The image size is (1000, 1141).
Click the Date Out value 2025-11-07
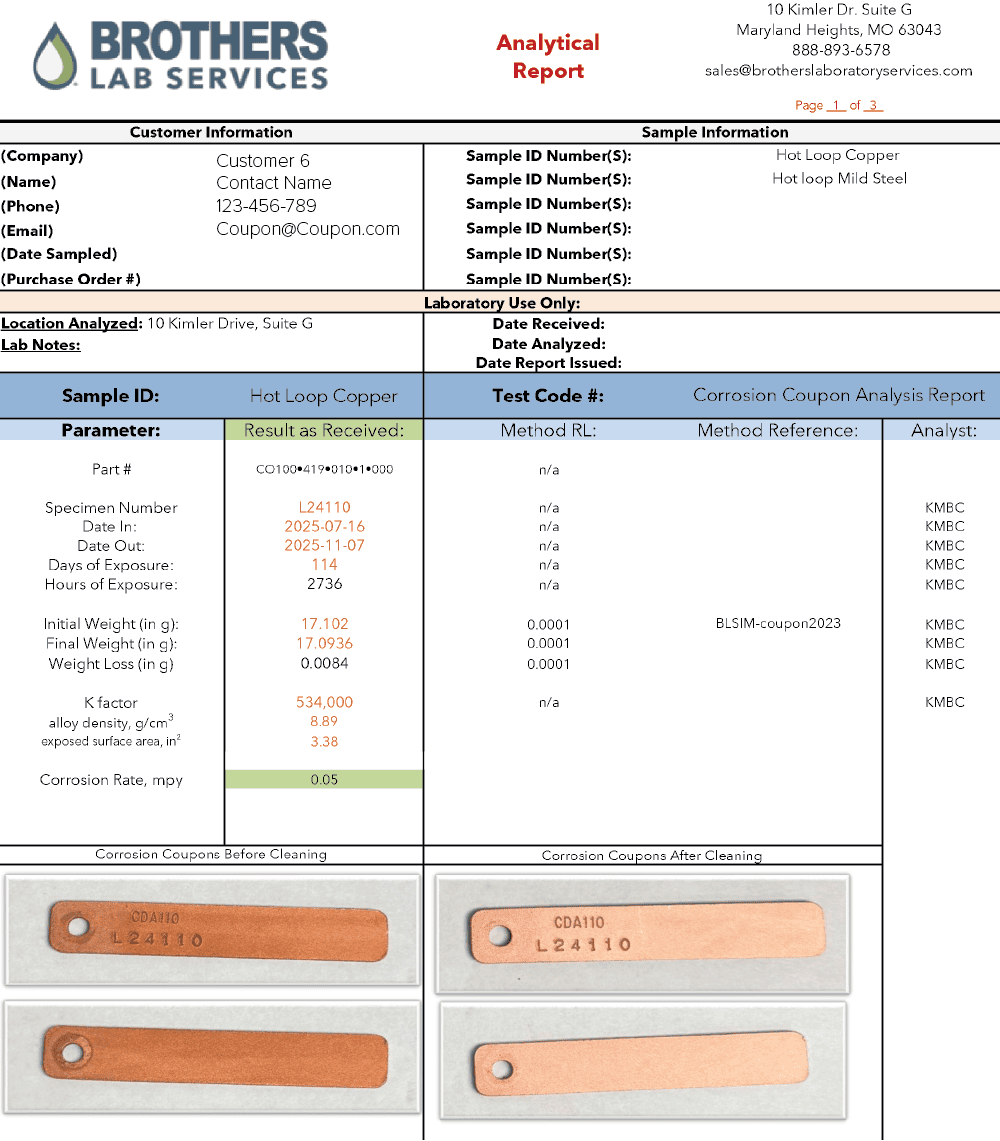[x=324, y=545]
